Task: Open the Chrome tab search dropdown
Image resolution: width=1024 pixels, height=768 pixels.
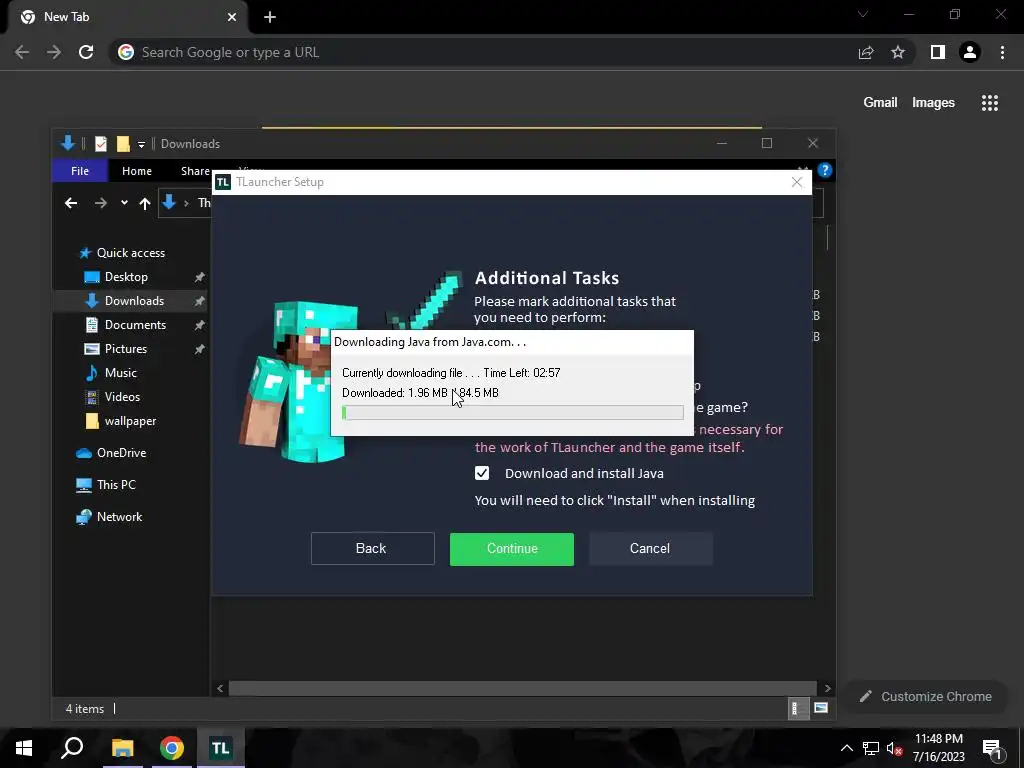Action: [x=863, y=14]
